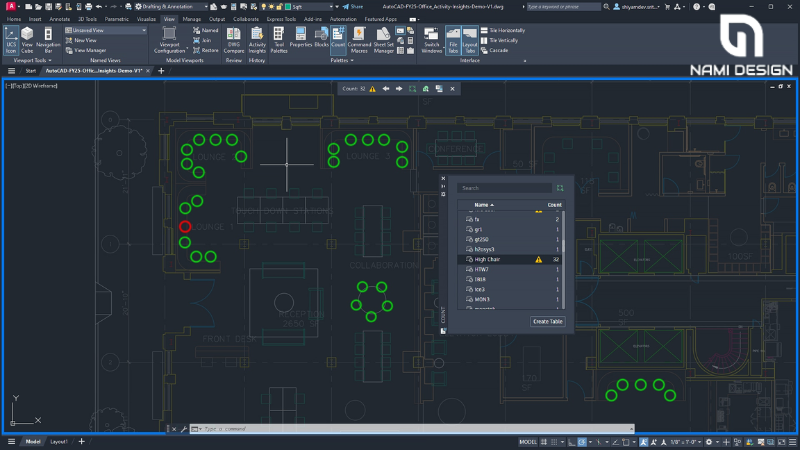Open the View Manager

(x=86, y=51)
